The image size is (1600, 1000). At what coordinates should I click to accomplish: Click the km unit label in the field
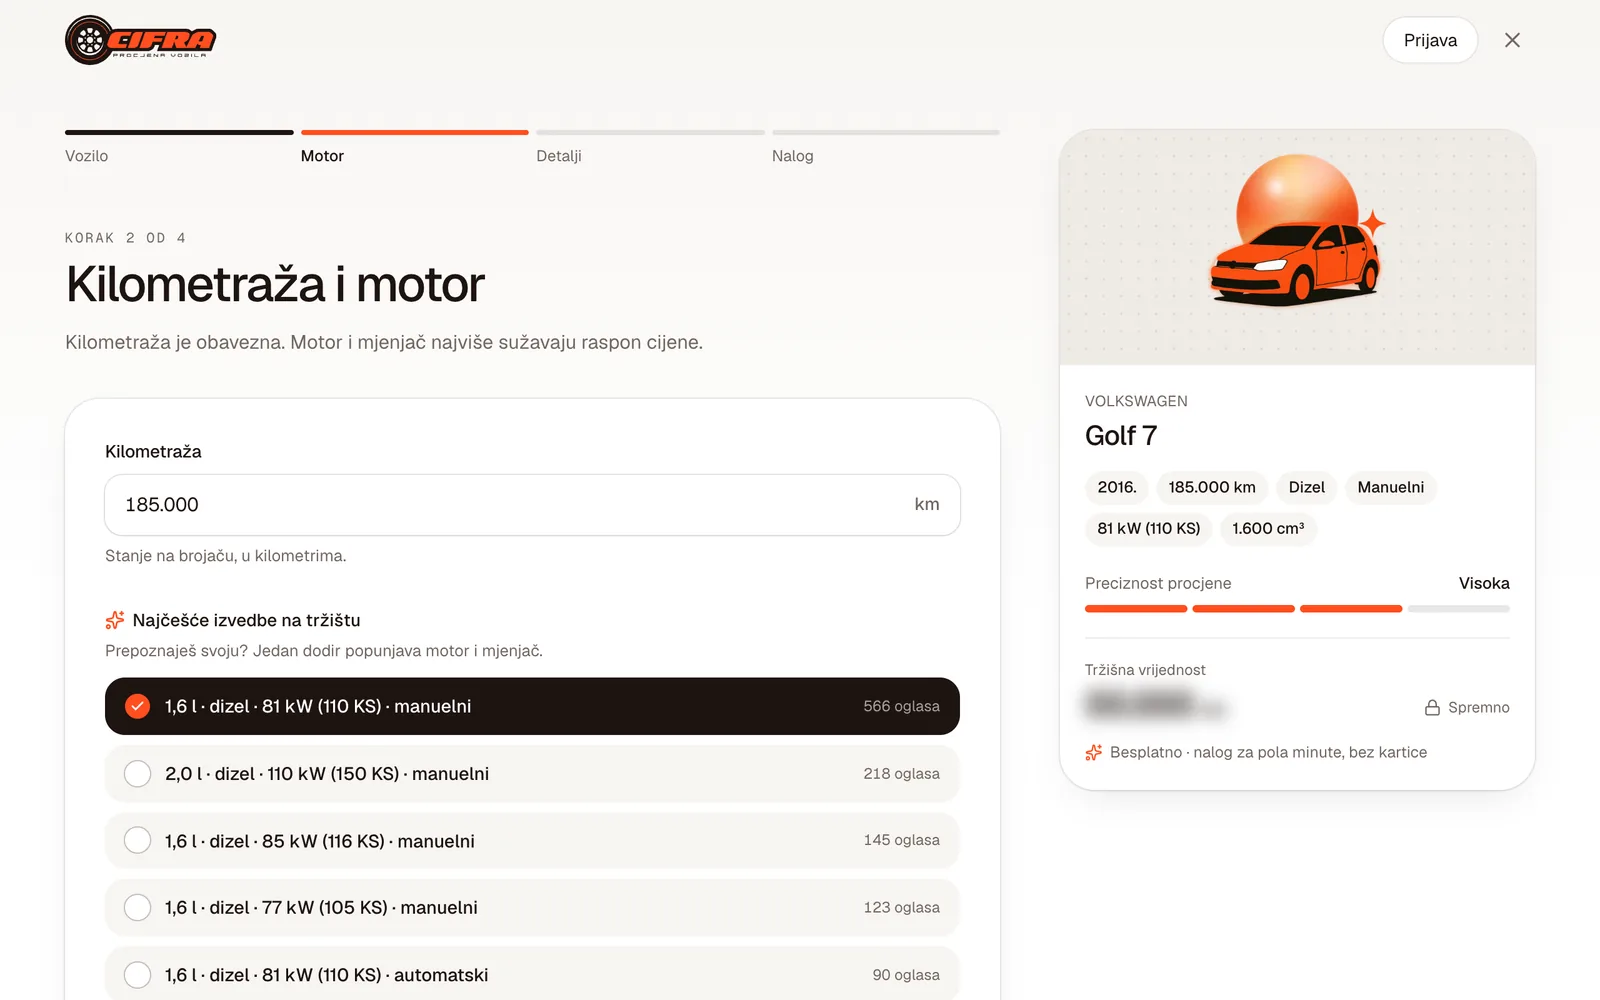927,504
